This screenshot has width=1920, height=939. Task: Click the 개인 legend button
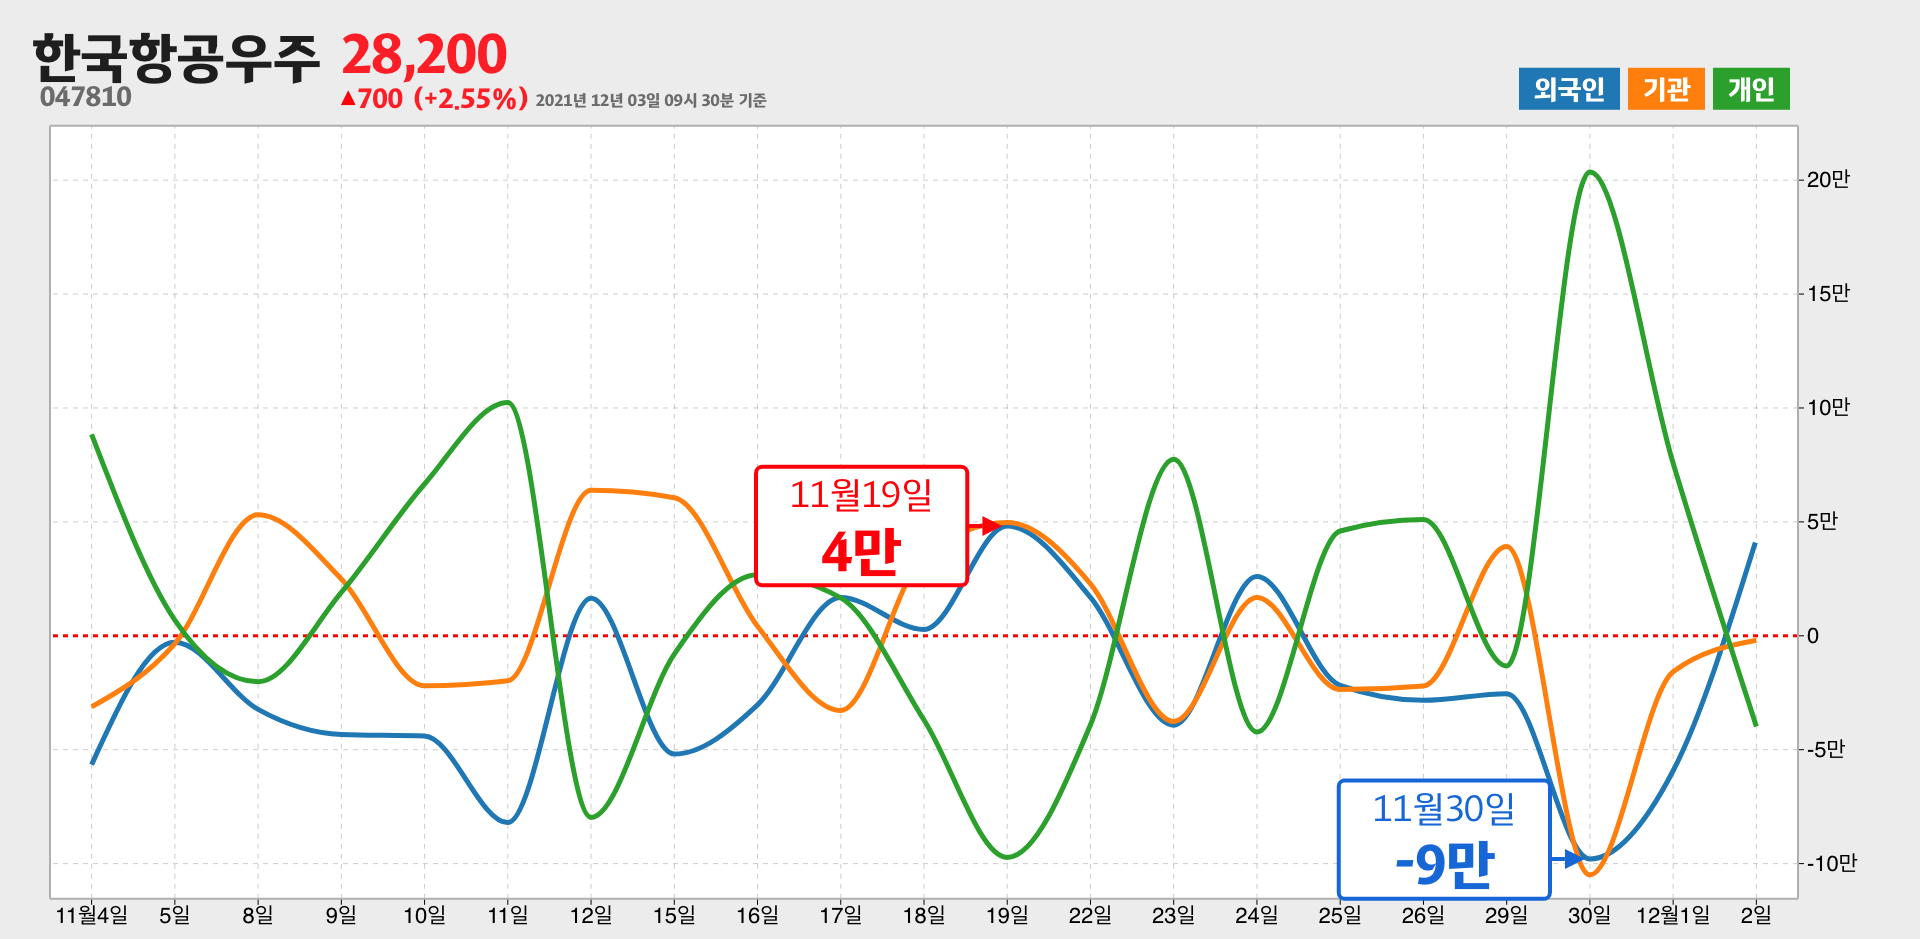1751,89
